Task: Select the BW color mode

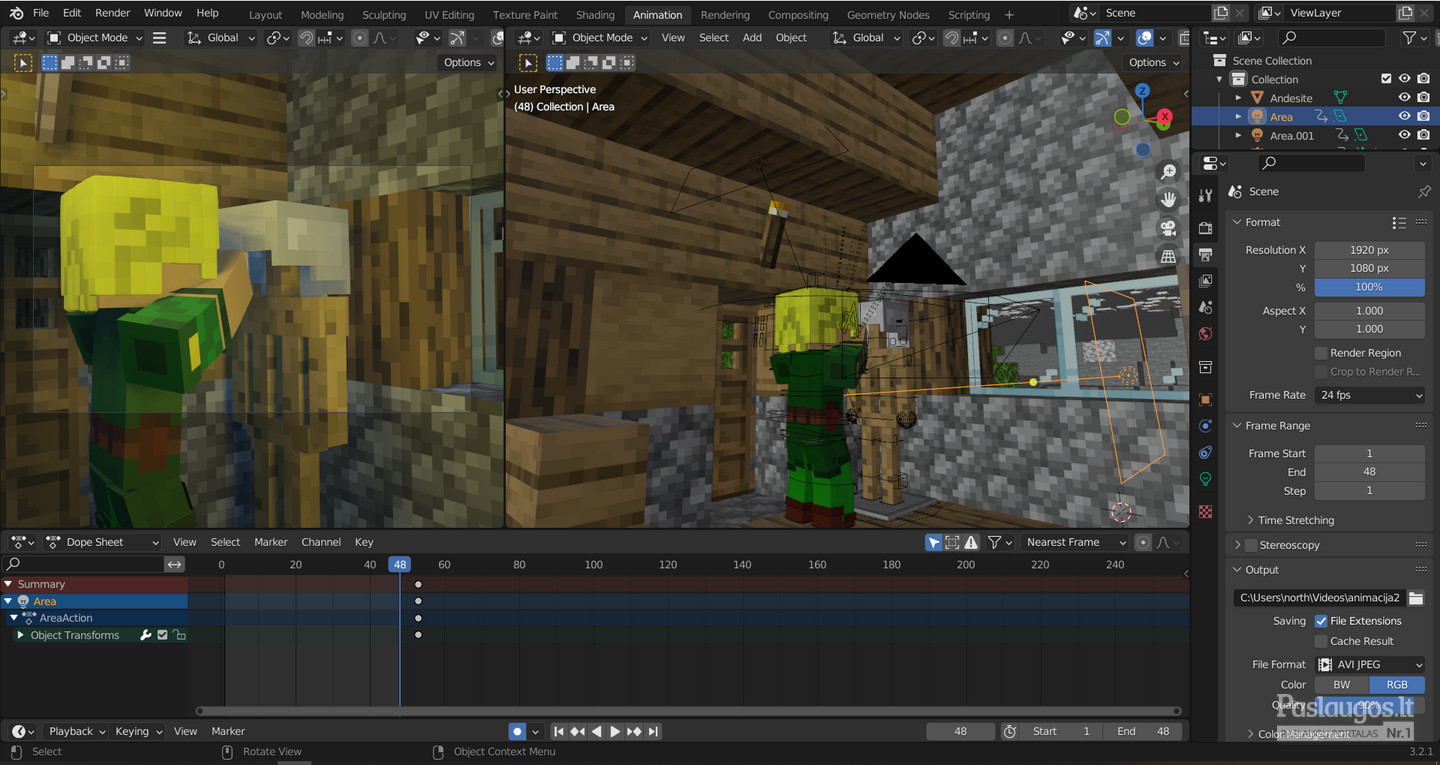Action: (x=1342, y=685)
